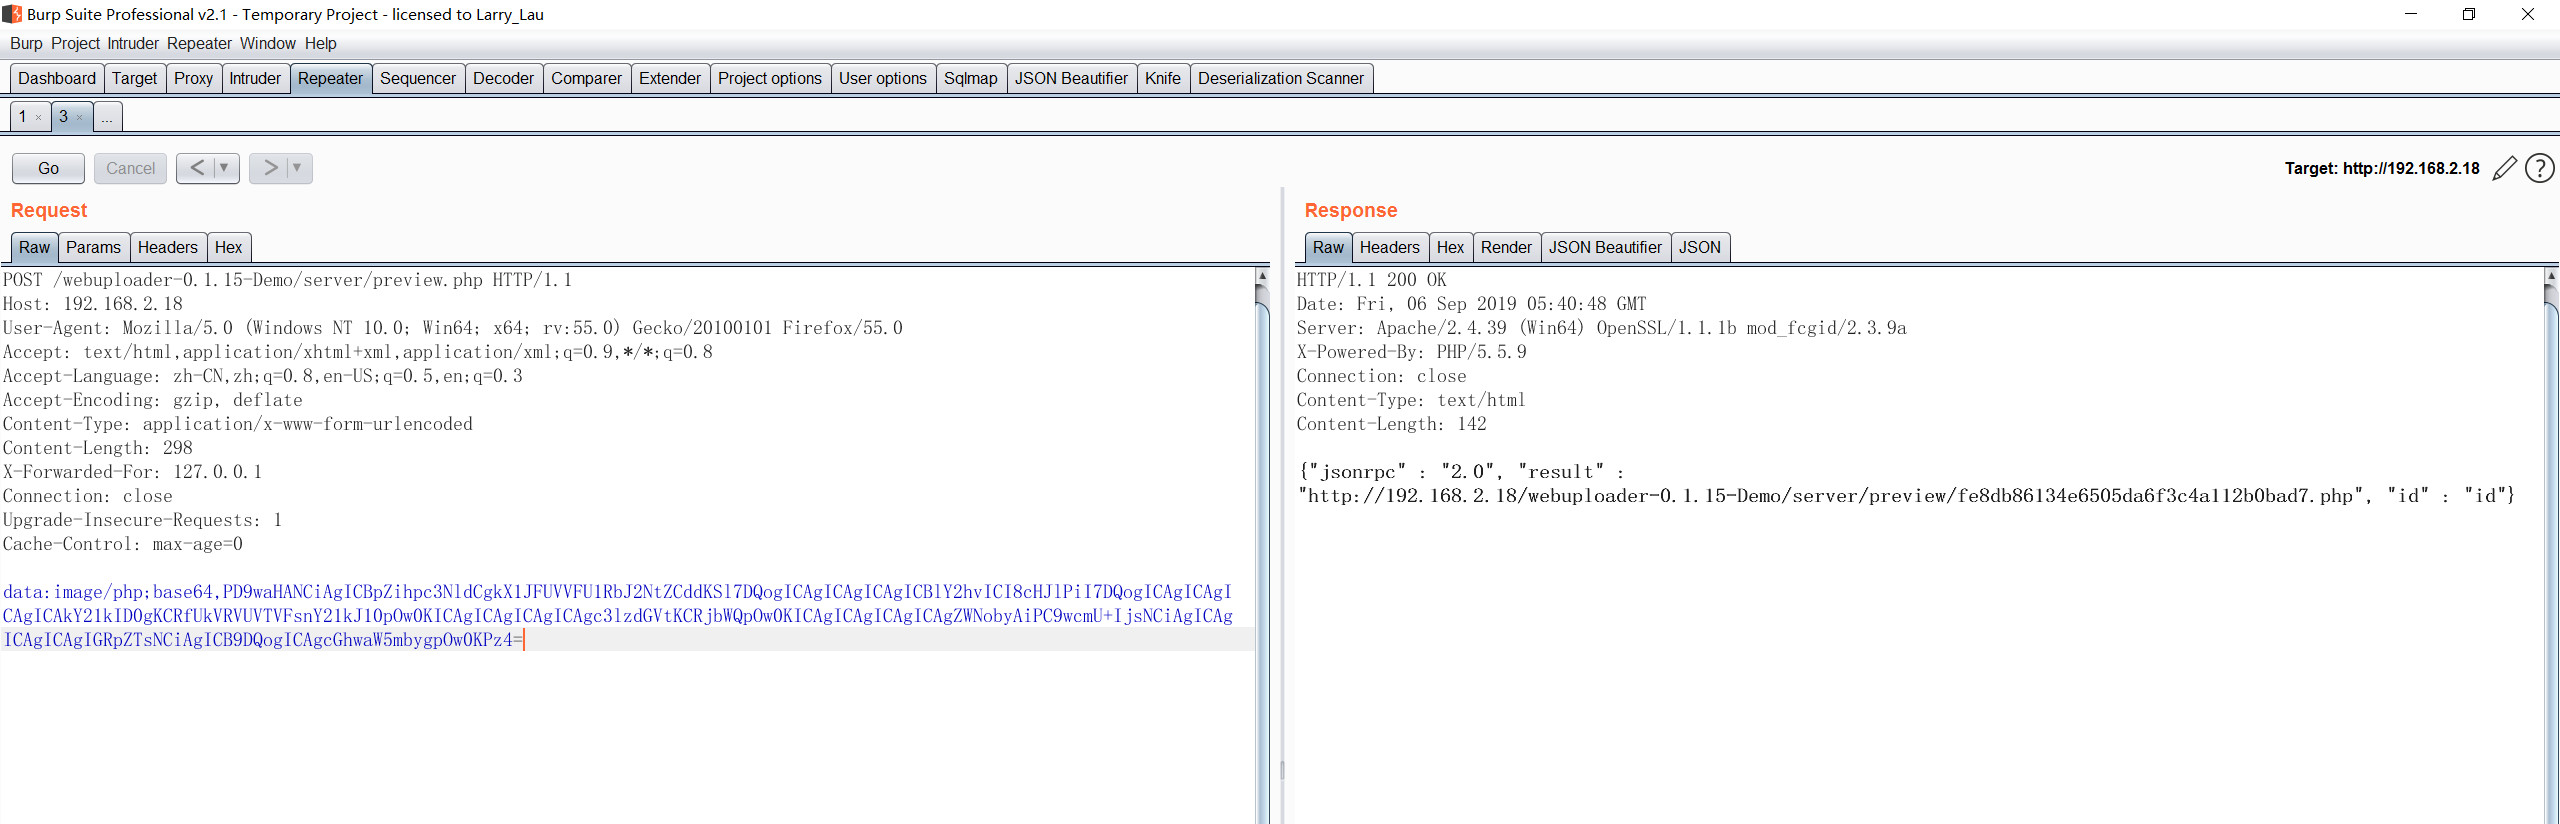The width and height of the screenshot is (2560, 824).
Task: Open the Help menu
Action: [x=320, y=44]
